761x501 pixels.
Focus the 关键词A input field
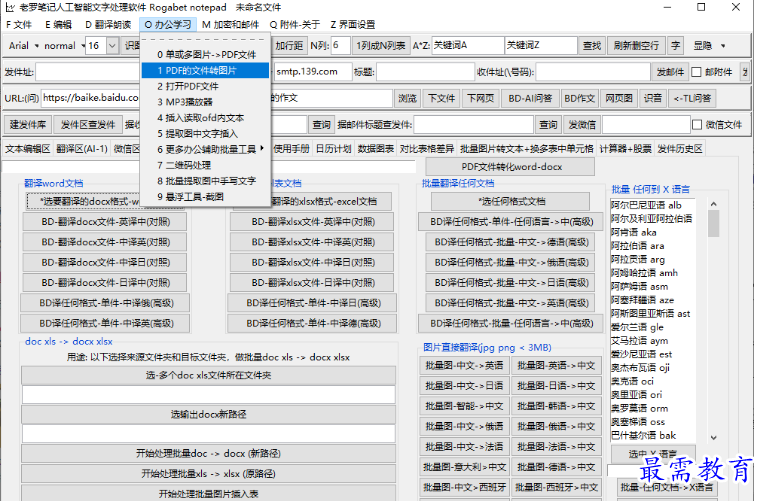point(467,46)
